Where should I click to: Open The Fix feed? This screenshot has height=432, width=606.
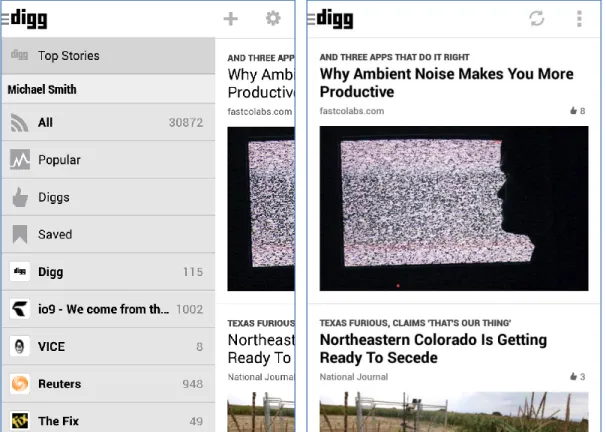[x=108, y=419]
